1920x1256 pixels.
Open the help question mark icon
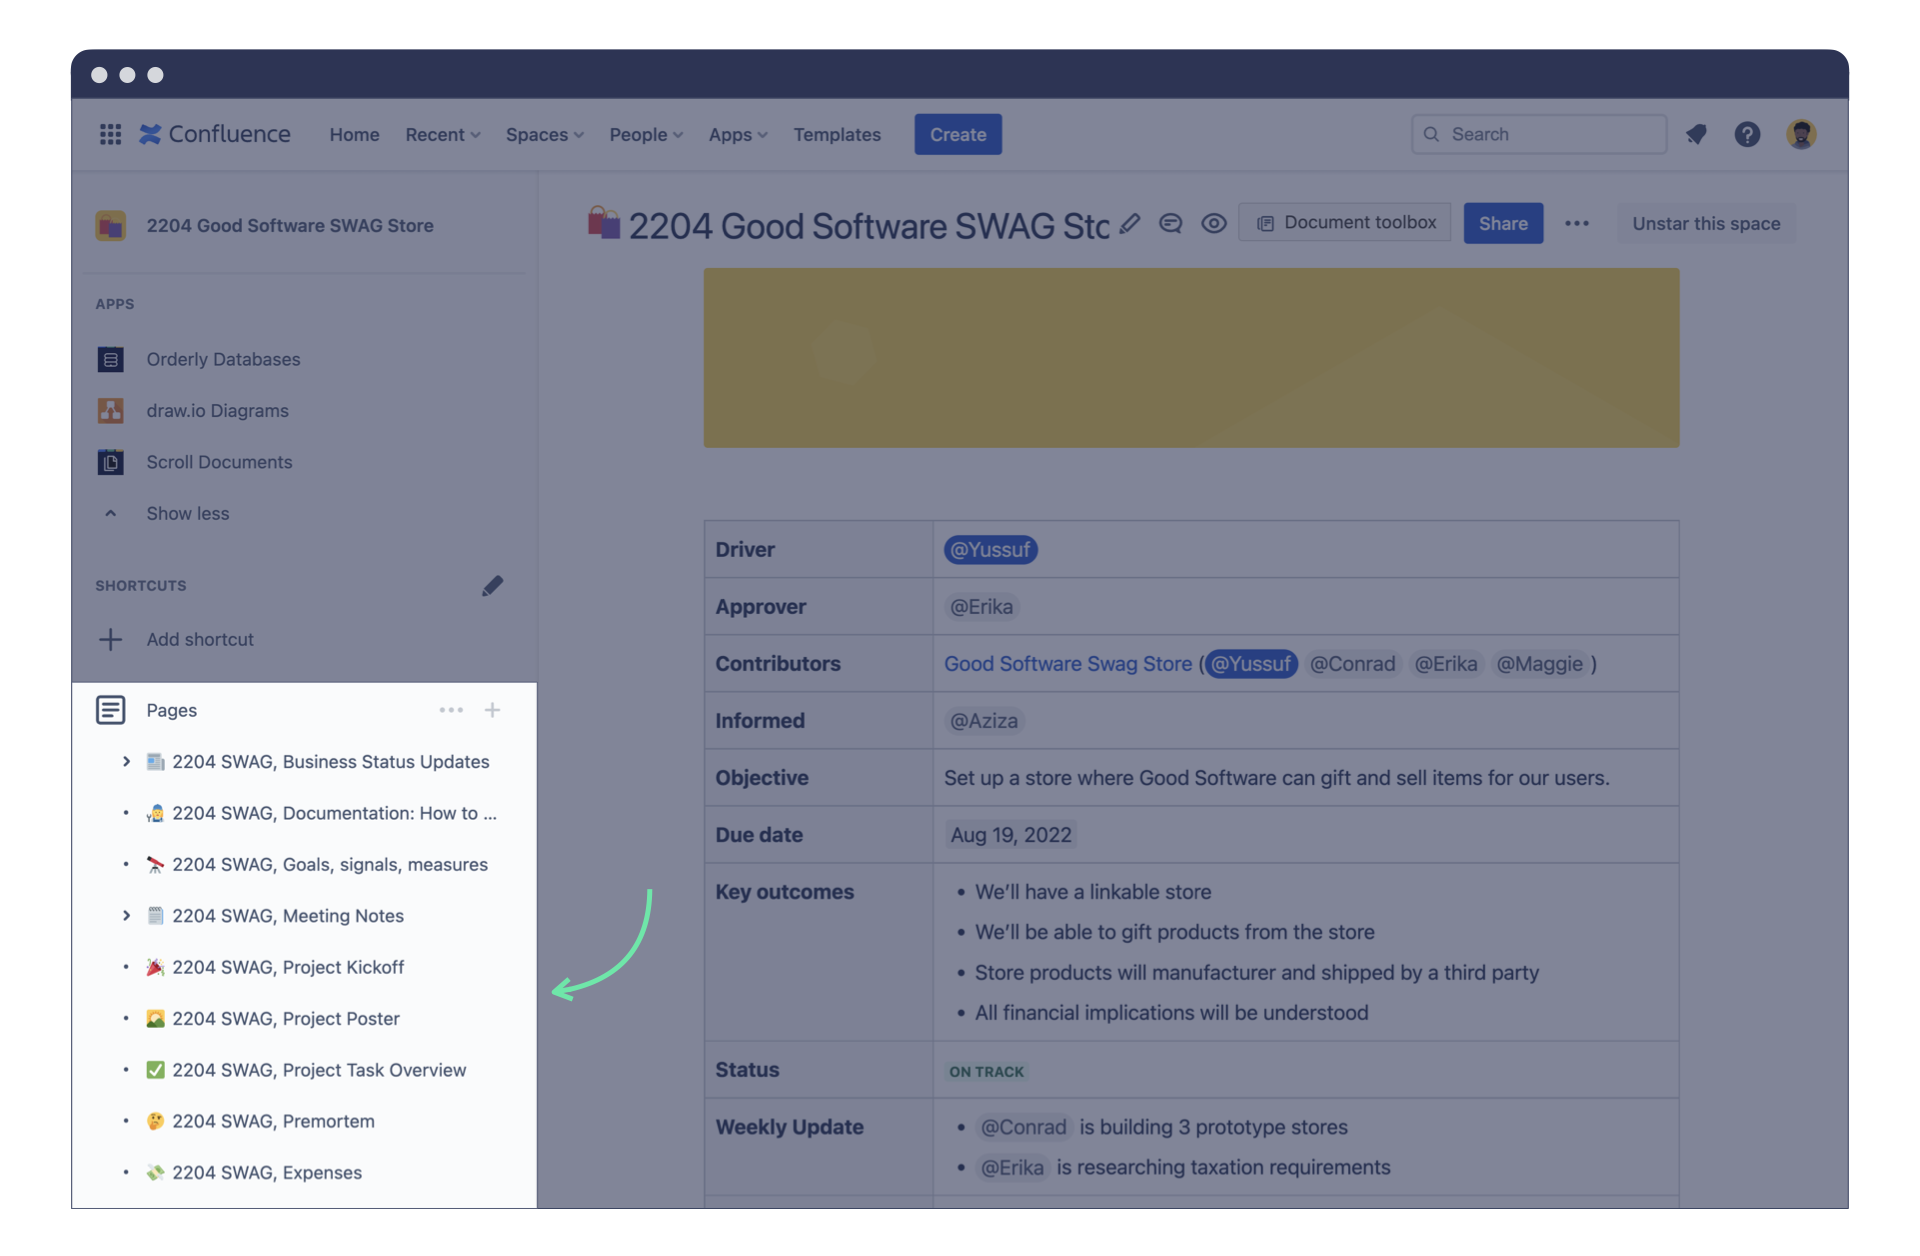pyautogui.click(x=1747, y=134)
